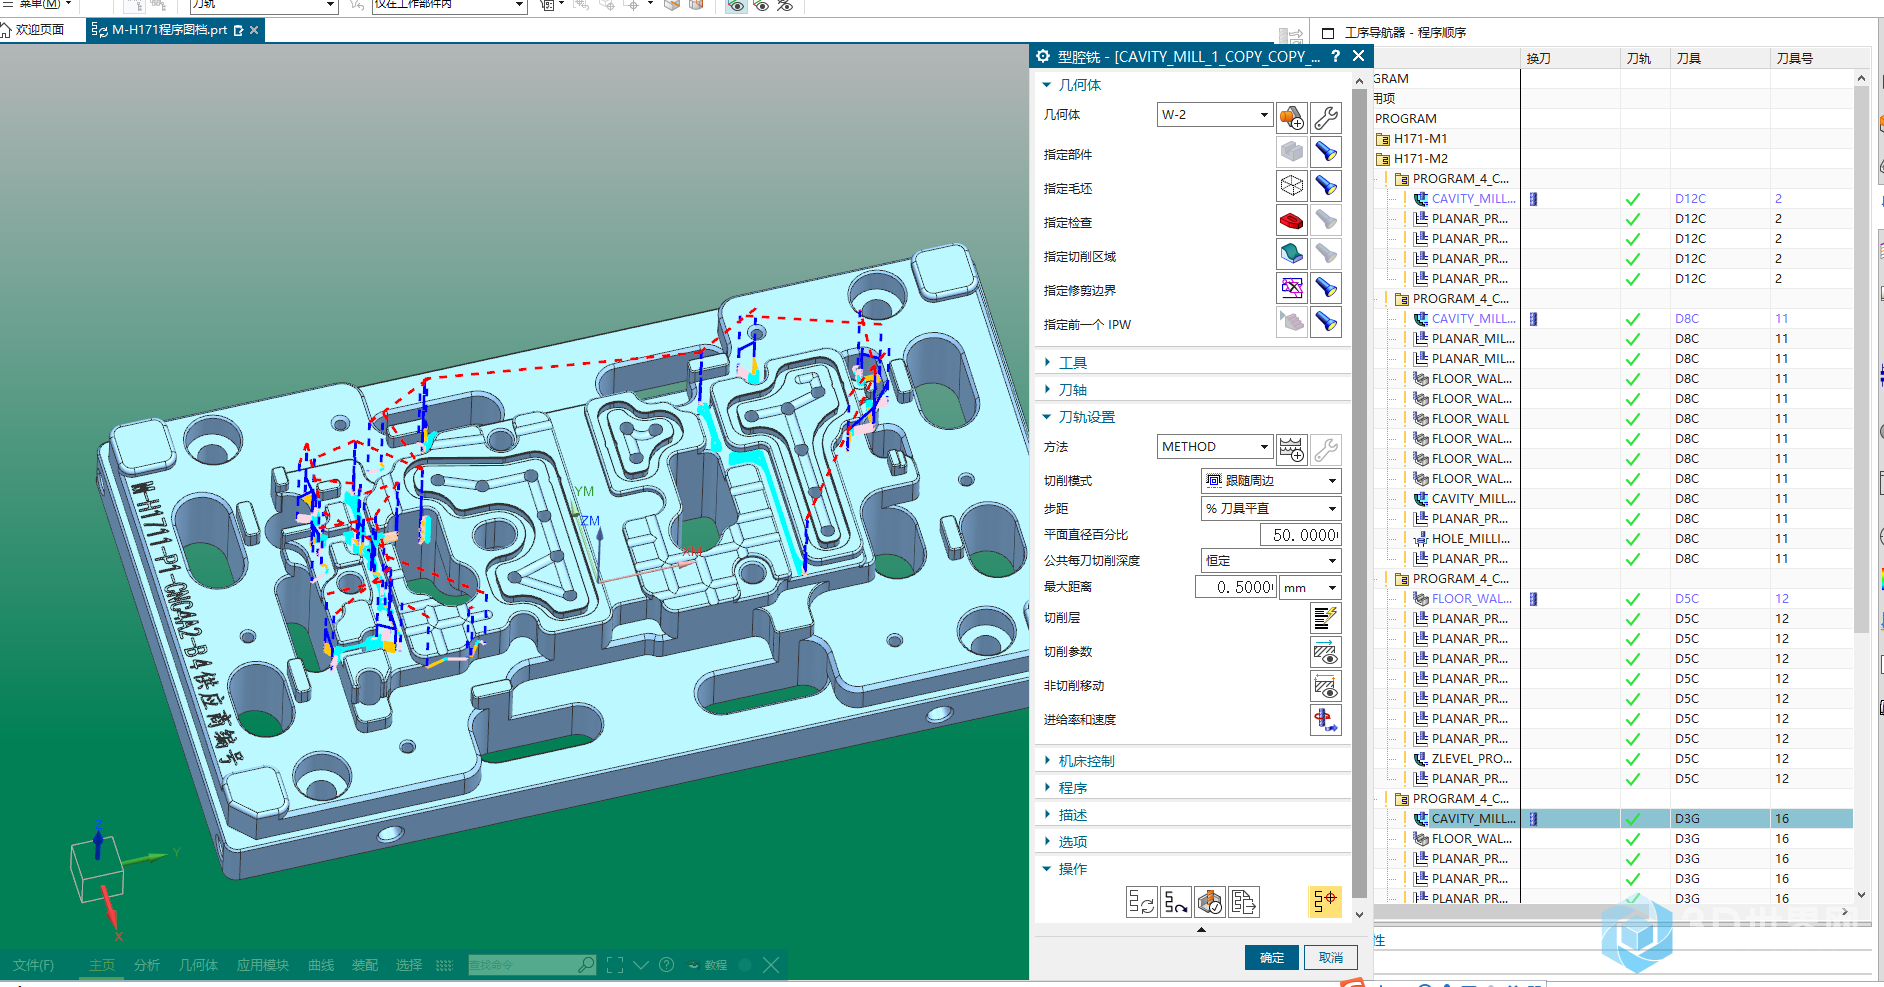This screenshot has width=1884, height=987.
Task: Click the 刀具 column header
Action: pos(1688,59)
